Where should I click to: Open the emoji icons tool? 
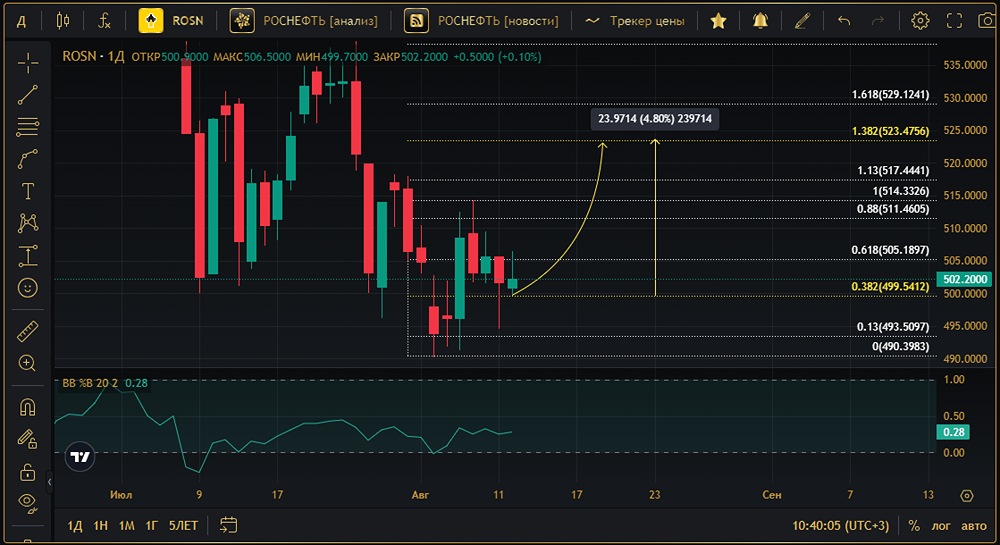click(x=28, y=288)
